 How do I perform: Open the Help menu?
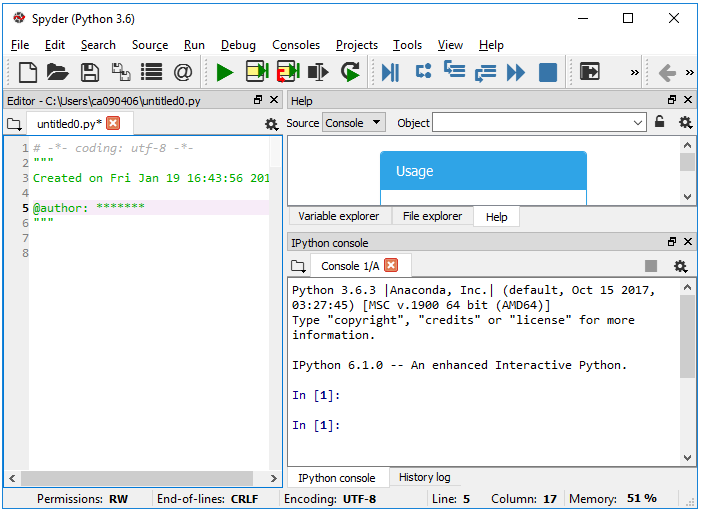coord(491,45)
